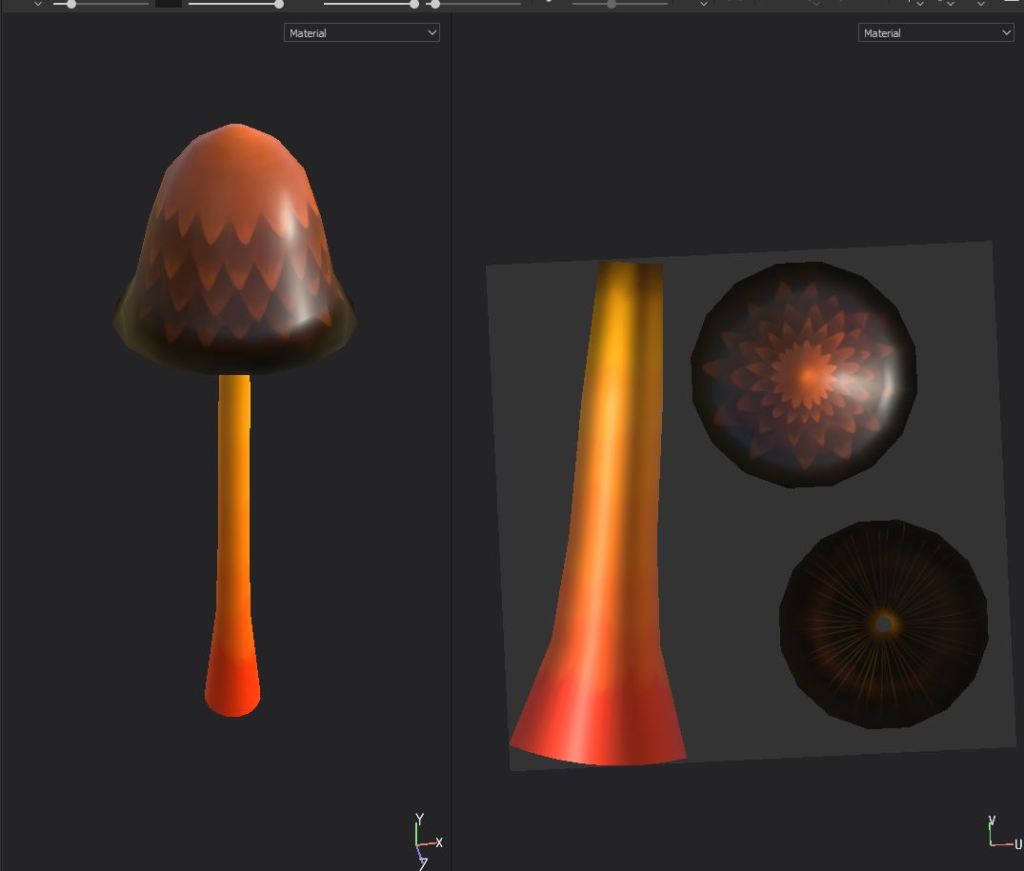This screenshot has height=871, width=1024.
Task: Click the black color swatch in top toolbar
Action: pyautogui.click(x=168, y=3)
